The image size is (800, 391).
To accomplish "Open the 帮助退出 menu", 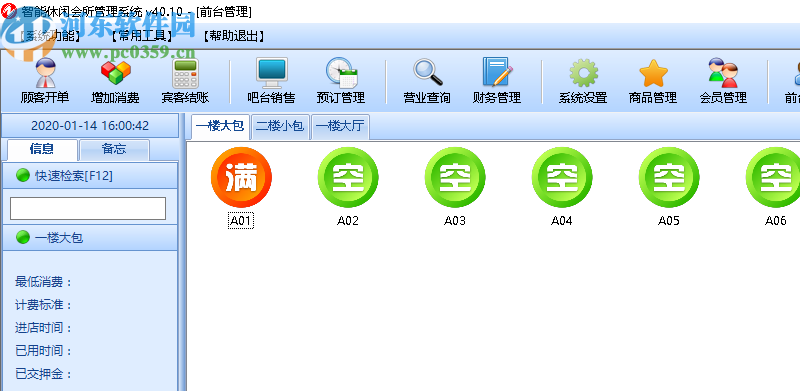I will (x=233, y=36).
